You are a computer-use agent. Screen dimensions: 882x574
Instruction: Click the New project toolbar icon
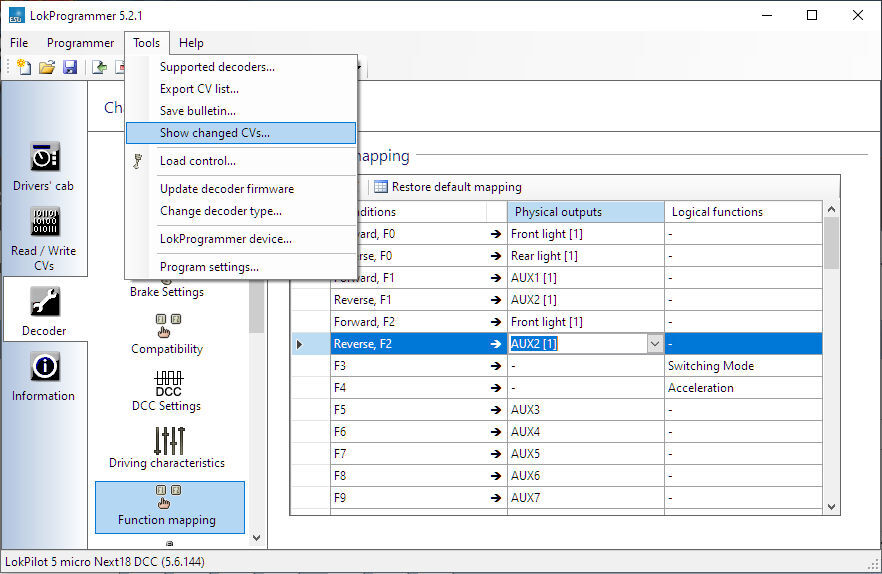24,67
